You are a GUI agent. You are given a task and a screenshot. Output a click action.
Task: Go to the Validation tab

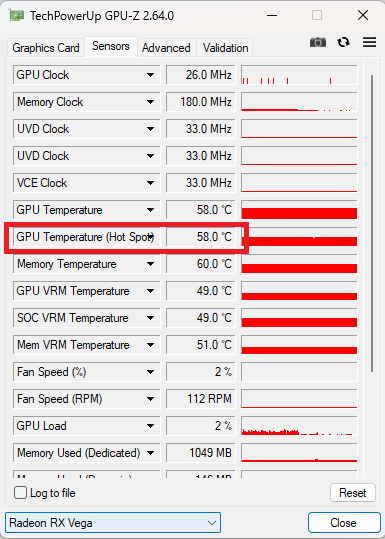click(x=226, y=48)
